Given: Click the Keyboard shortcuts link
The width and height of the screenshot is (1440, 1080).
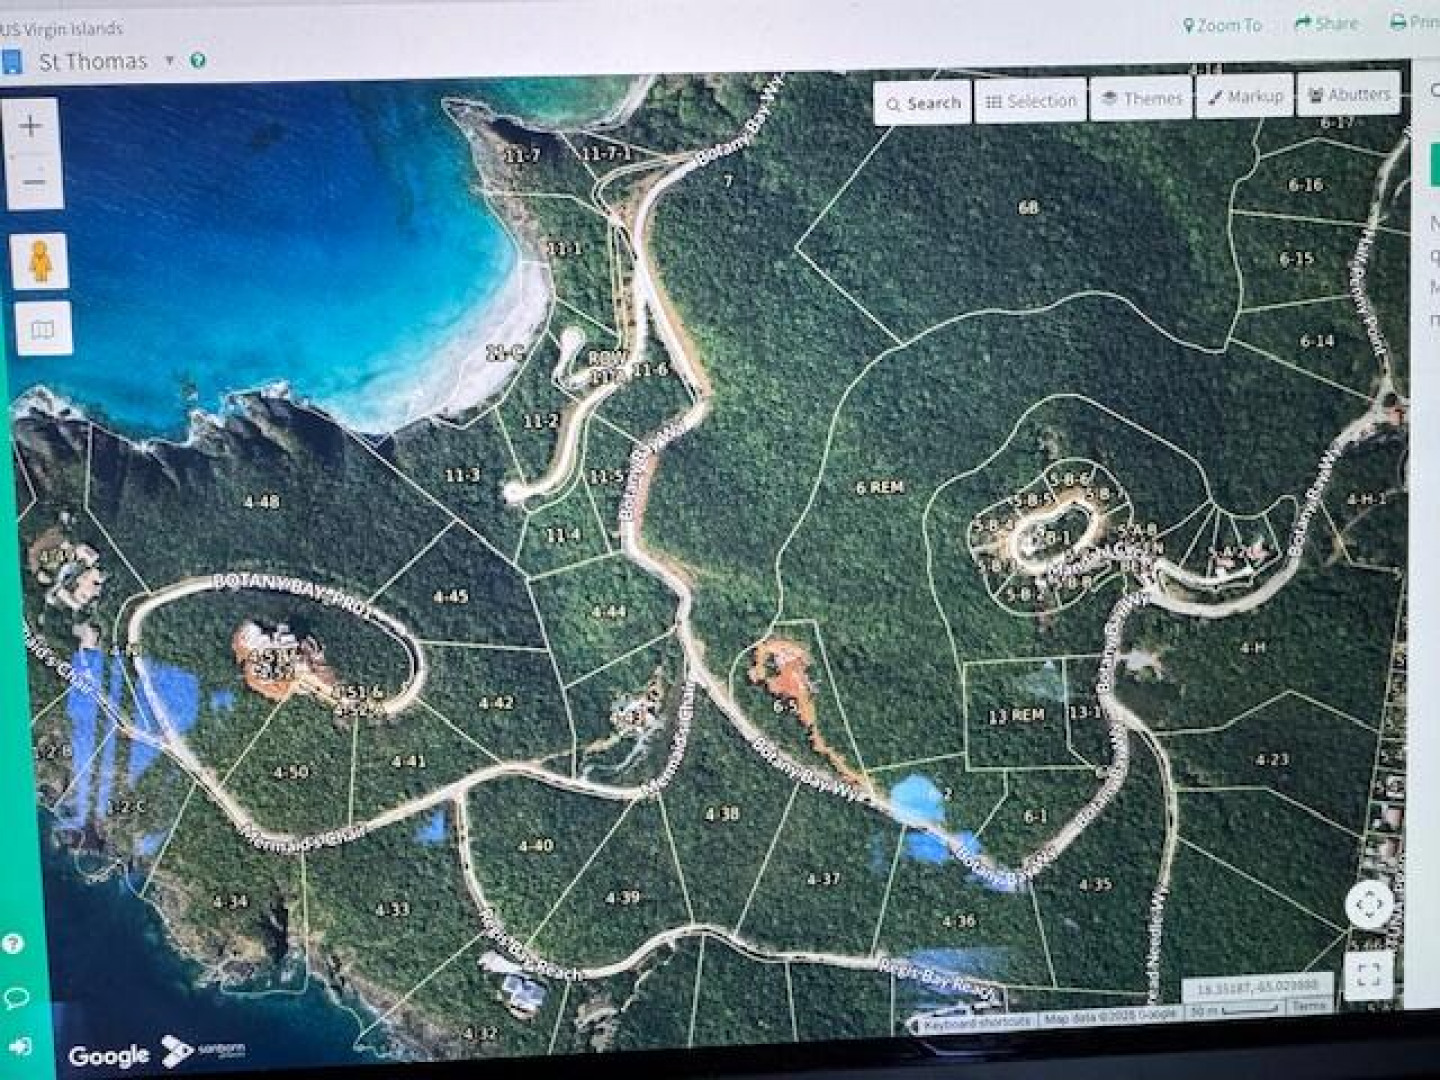Looking at the screenshot, I should coord(975,1022).
